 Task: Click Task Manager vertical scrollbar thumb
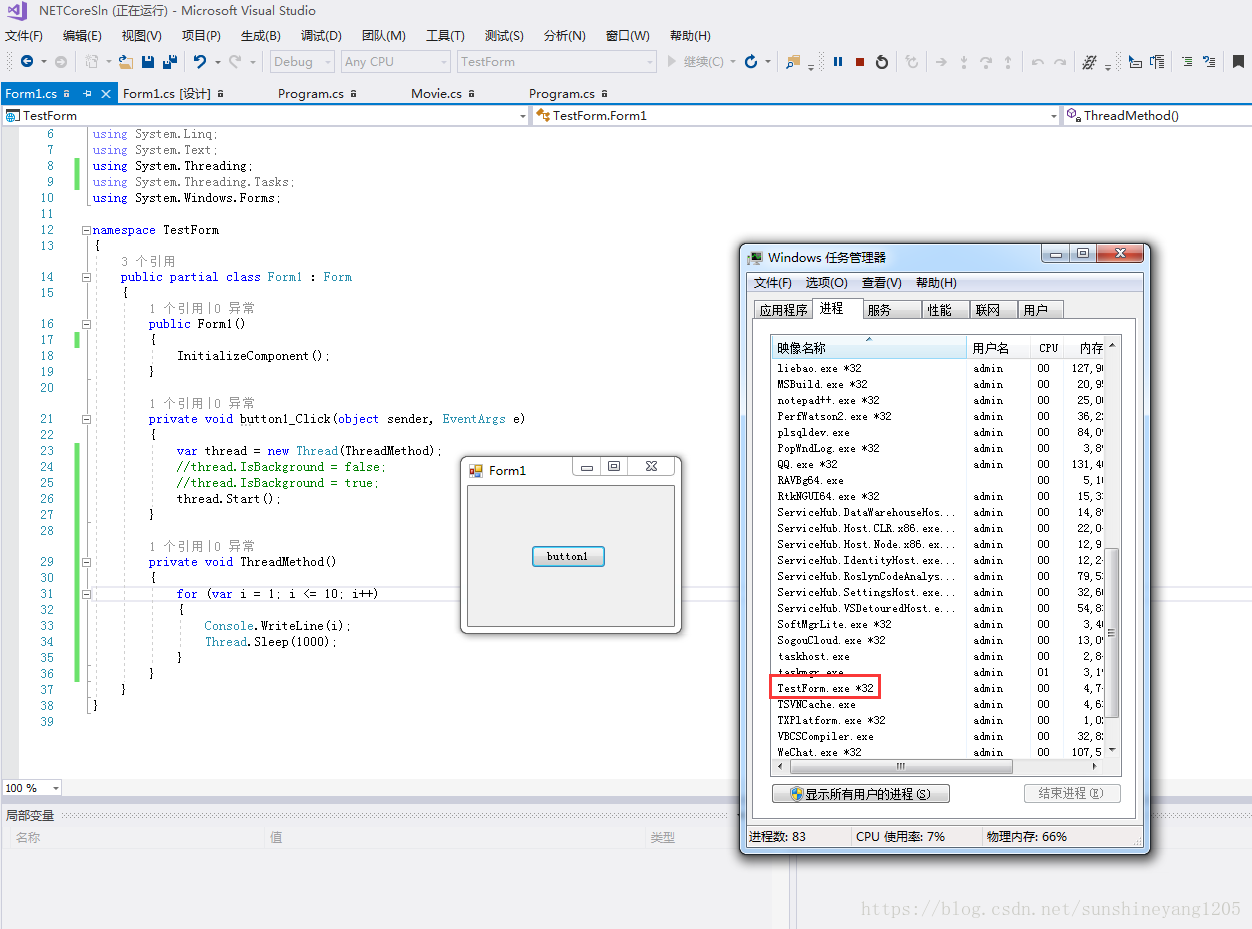[1111, 632]
